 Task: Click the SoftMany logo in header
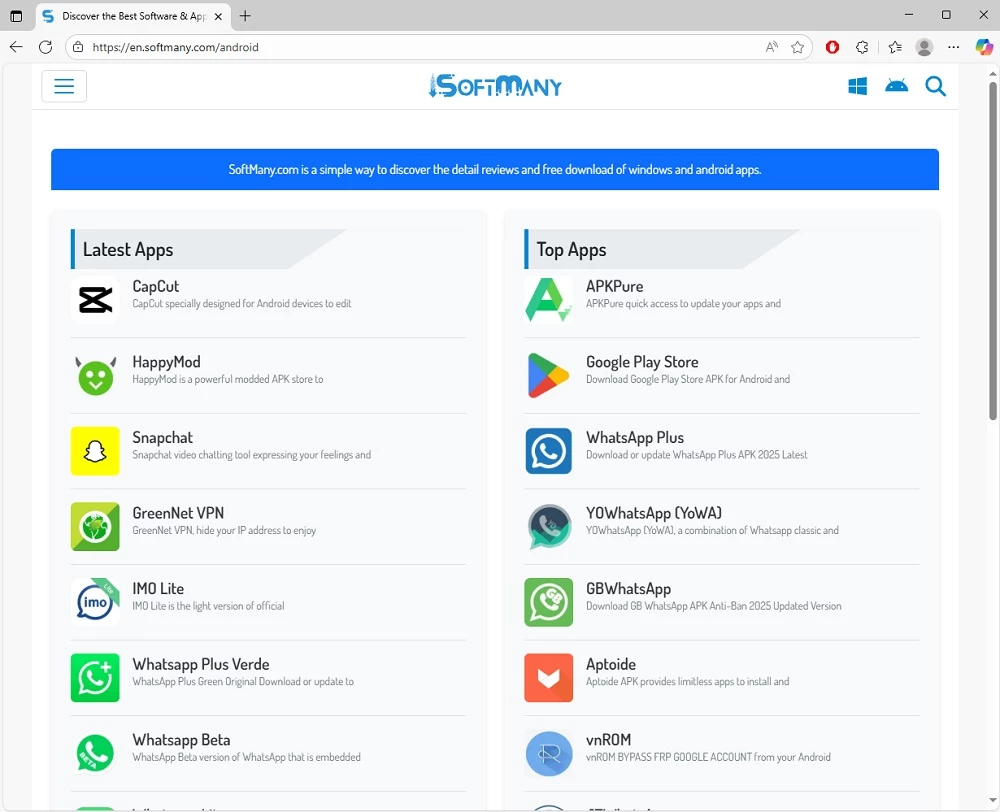click(x=495, y=87)
